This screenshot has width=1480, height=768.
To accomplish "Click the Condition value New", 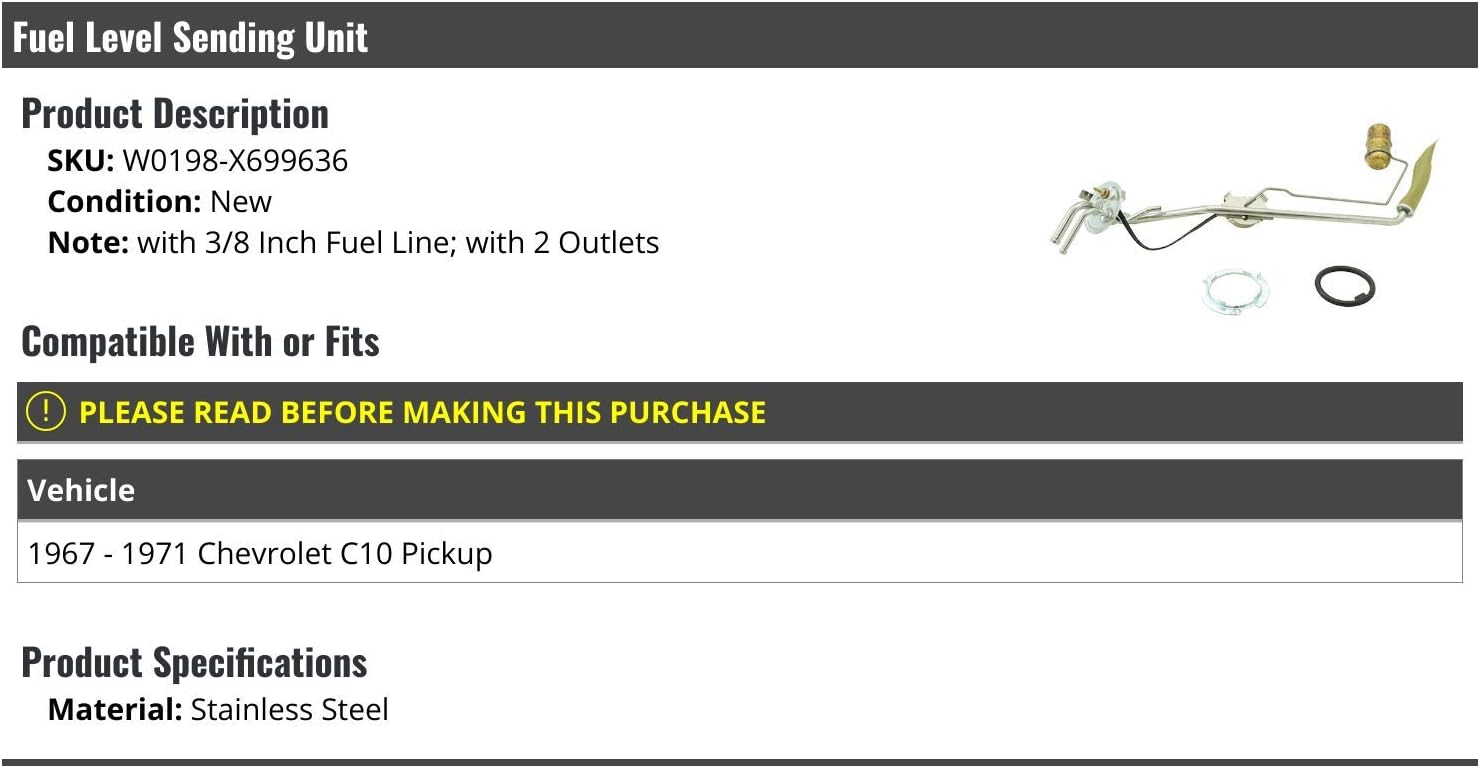I will pos(241,202).
